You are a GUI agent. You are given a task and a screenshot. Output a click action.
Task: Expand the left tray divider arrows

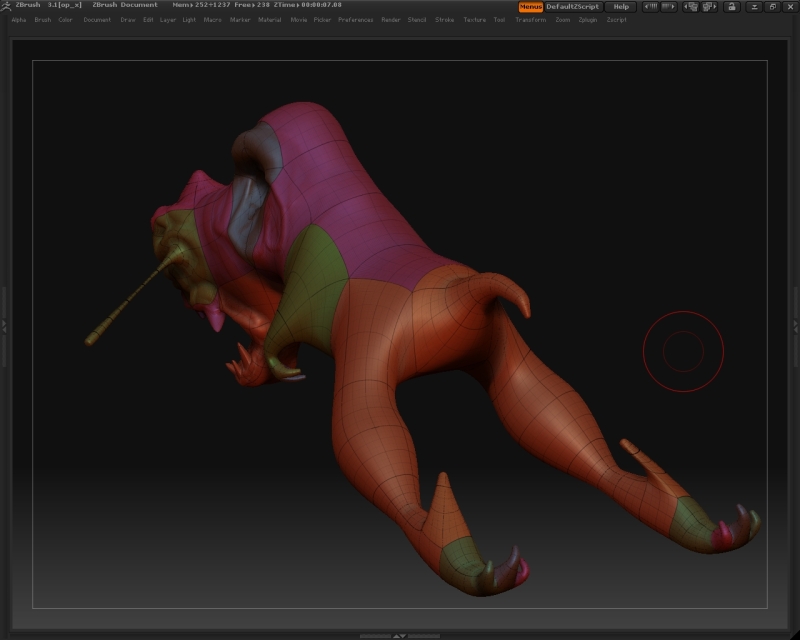point(4,327)
